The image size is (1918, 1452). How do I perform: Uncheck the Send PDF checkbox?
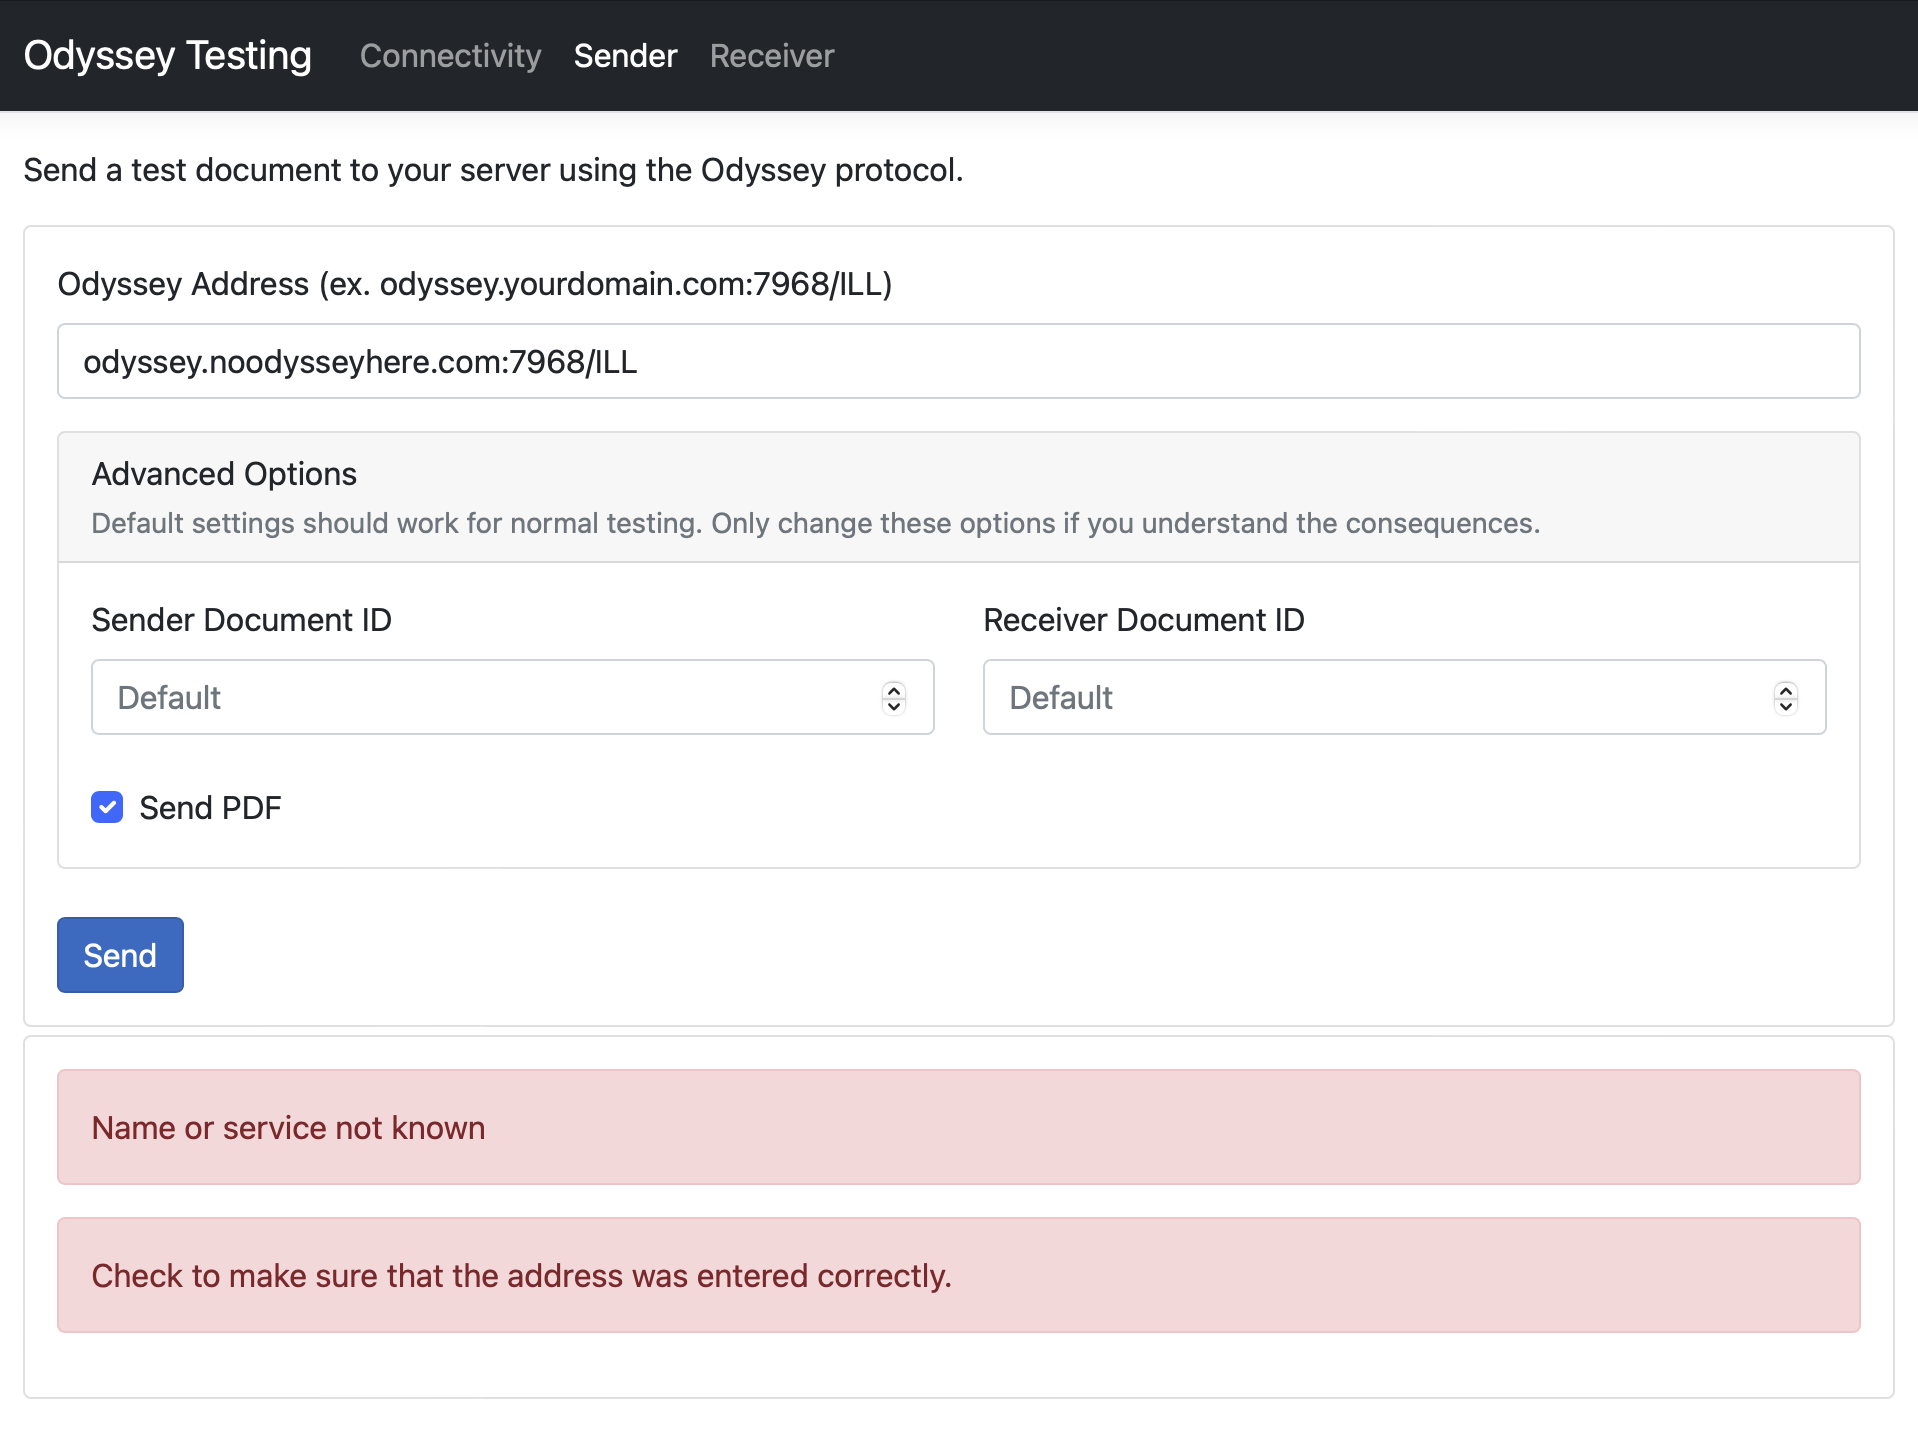pyautogui.click(x=107, y=807)
